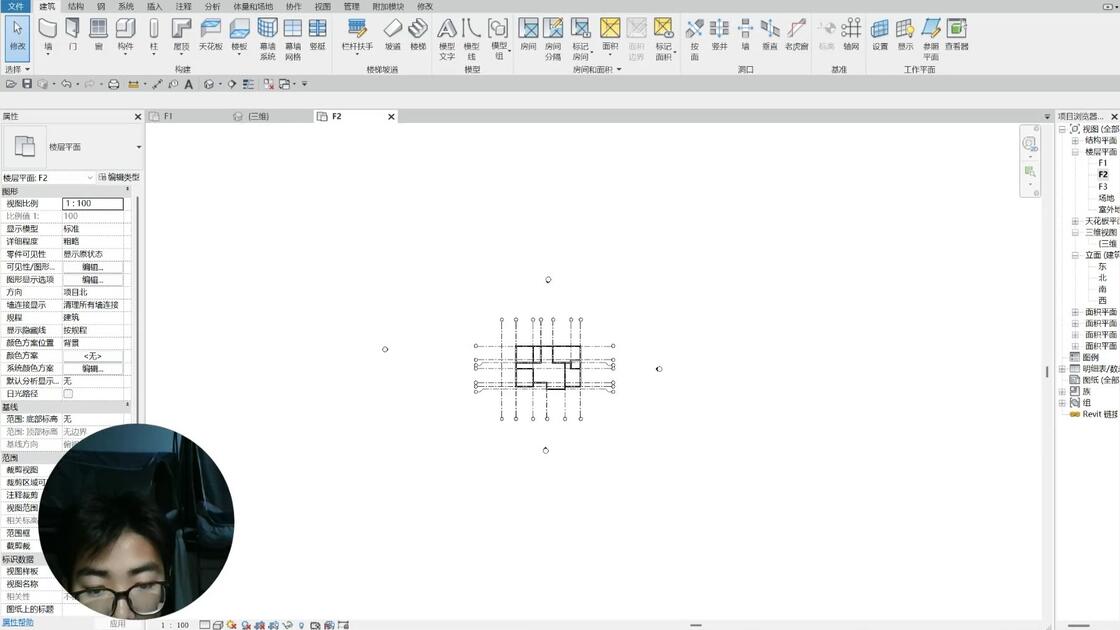1120x630 pixels.
Task: Click 编辑 button for 系统颜色方案
Action: click(93, 369)
